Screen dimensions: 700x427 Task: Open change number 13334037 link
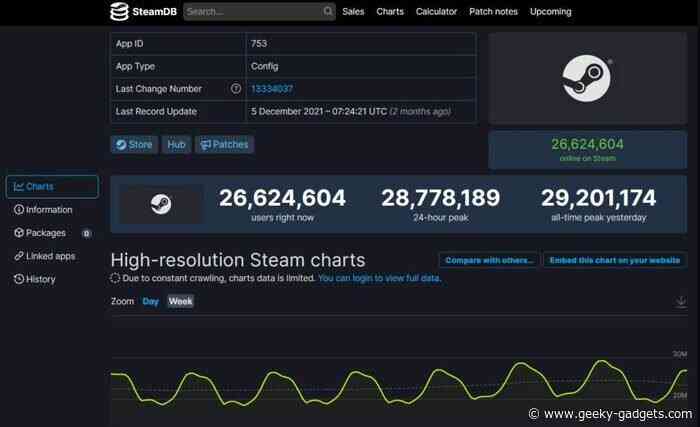coord(272,89)
